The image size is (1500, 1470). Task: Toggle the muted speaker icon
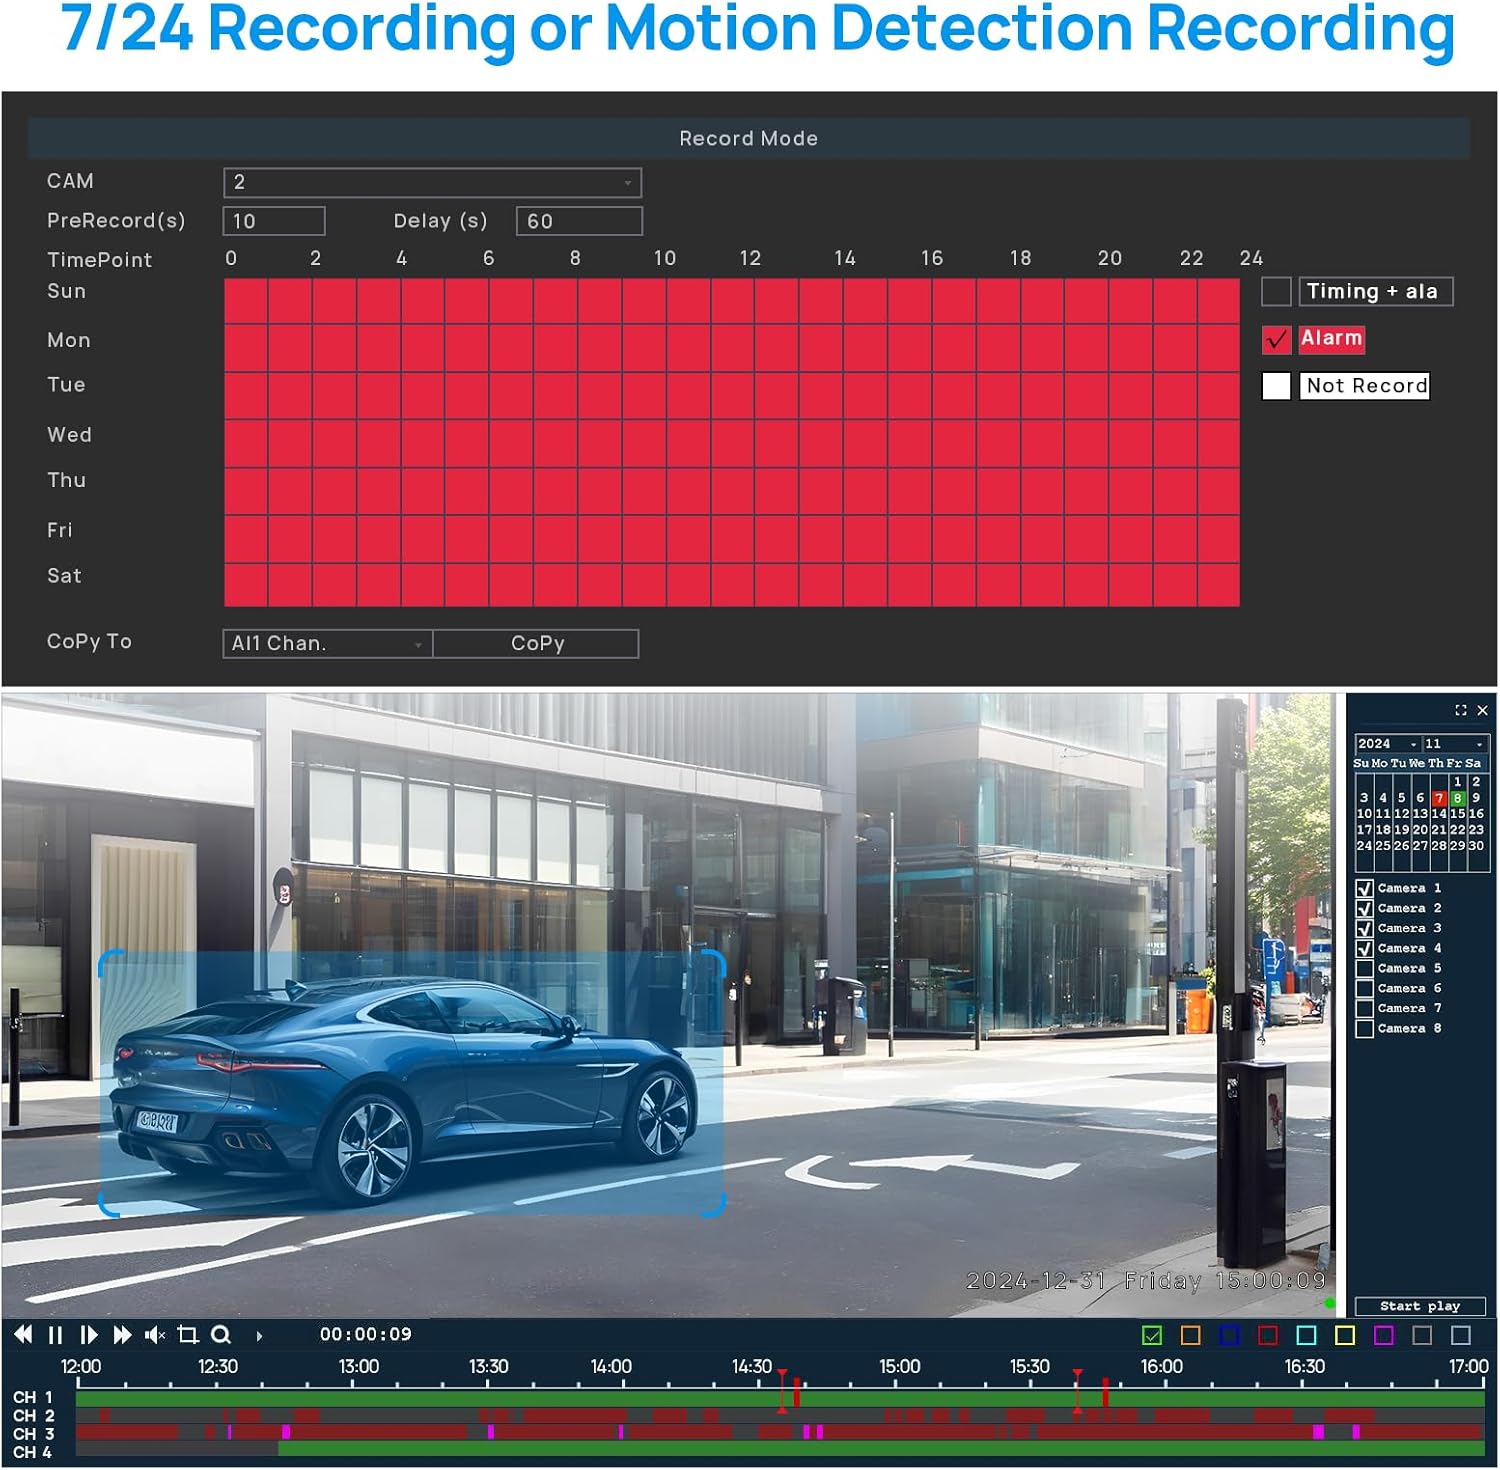click(x=155, y=1334)
